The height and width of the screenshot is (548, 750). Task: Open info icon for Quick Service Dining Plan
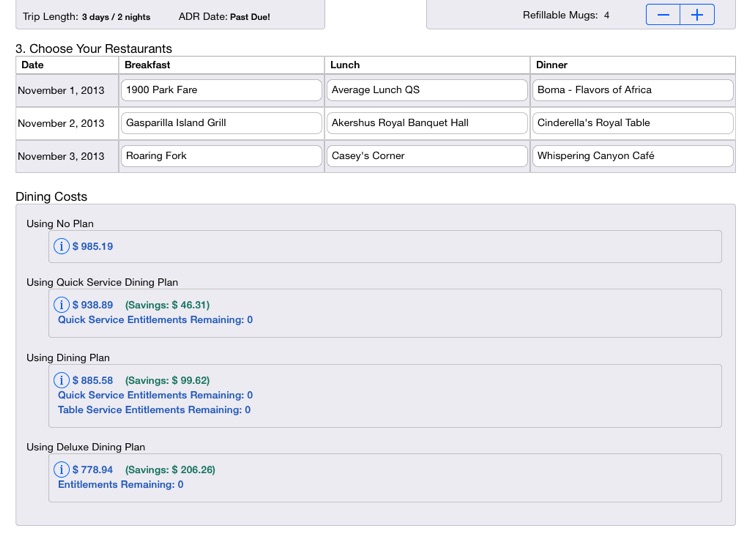tap(61, 305)
